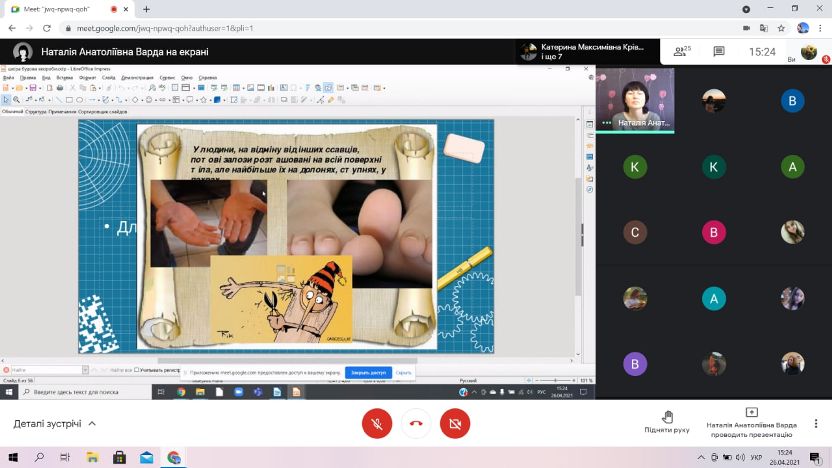Unmute the microphone in the meeting
The height and width of the screenshot is (468, 832).
[377, 423]
